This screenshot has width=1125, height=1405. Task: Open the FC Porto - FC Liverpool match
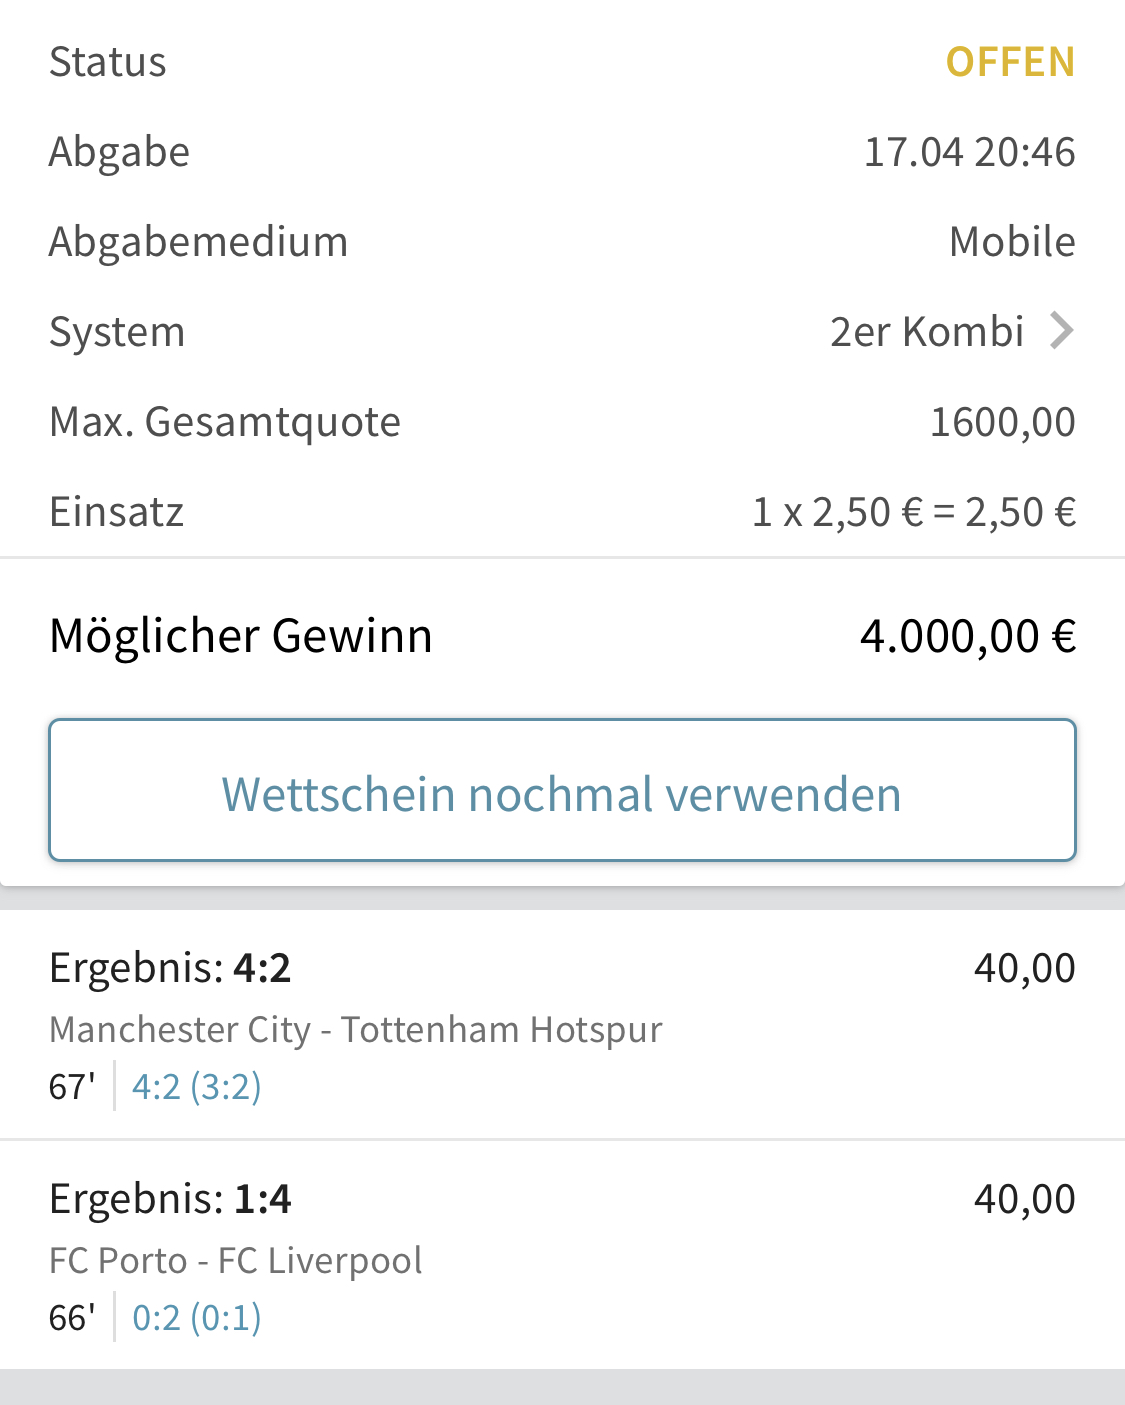pyautogui.click(x=235, y=1260)
